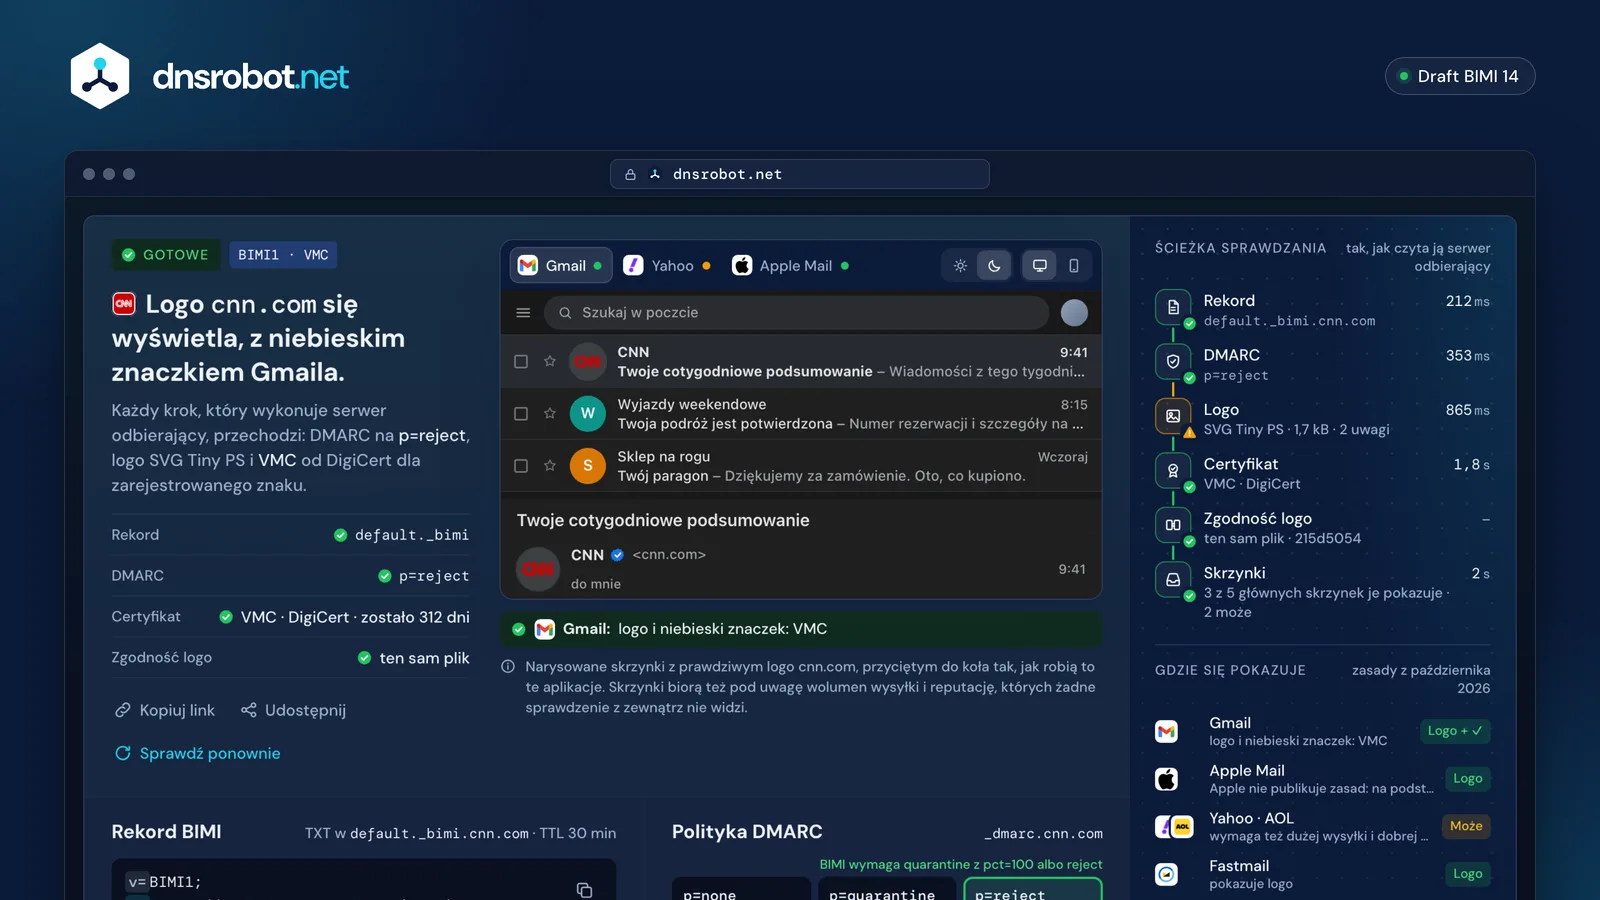Screen dimensions: 1600x900
Task: Select the p=reject policy option
Action: [1033, 890]
